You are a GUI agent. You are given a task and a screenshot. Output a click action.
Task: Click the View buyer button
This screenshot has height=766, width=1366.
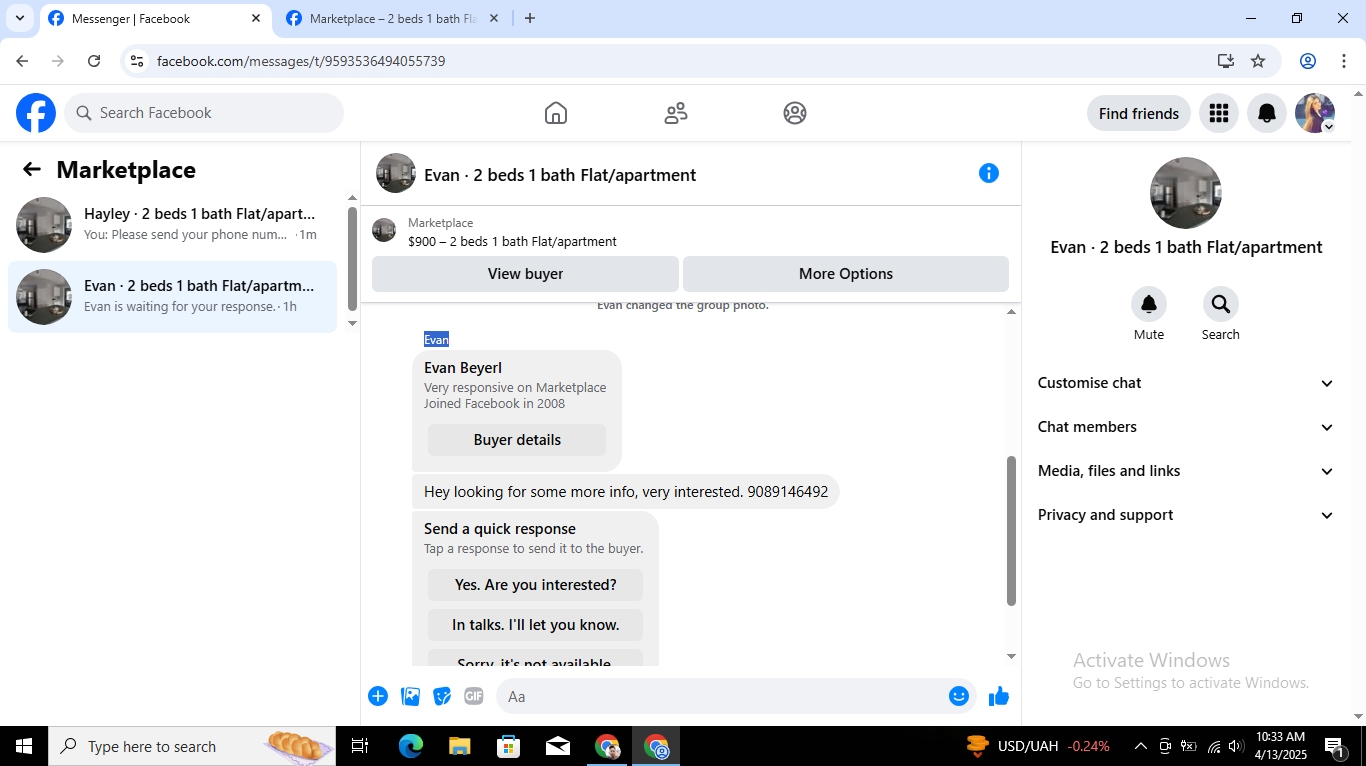tap(525, 274)
